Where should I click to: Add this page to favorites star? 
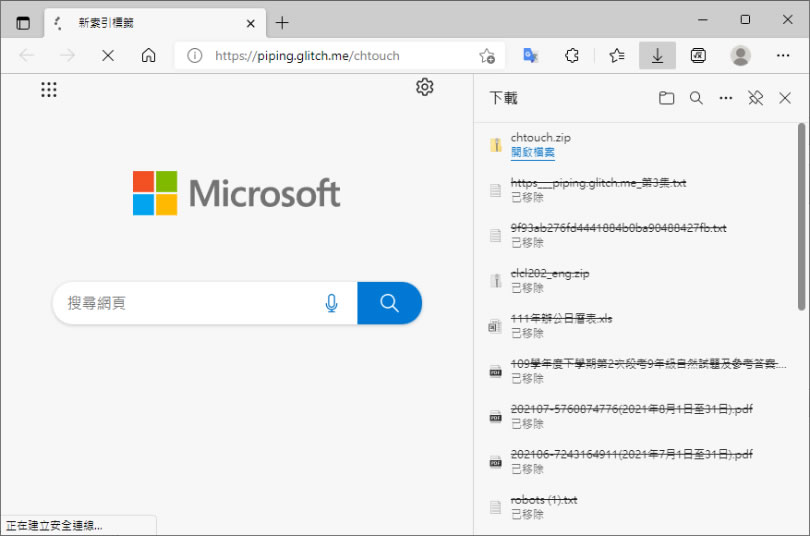[487, 55]
